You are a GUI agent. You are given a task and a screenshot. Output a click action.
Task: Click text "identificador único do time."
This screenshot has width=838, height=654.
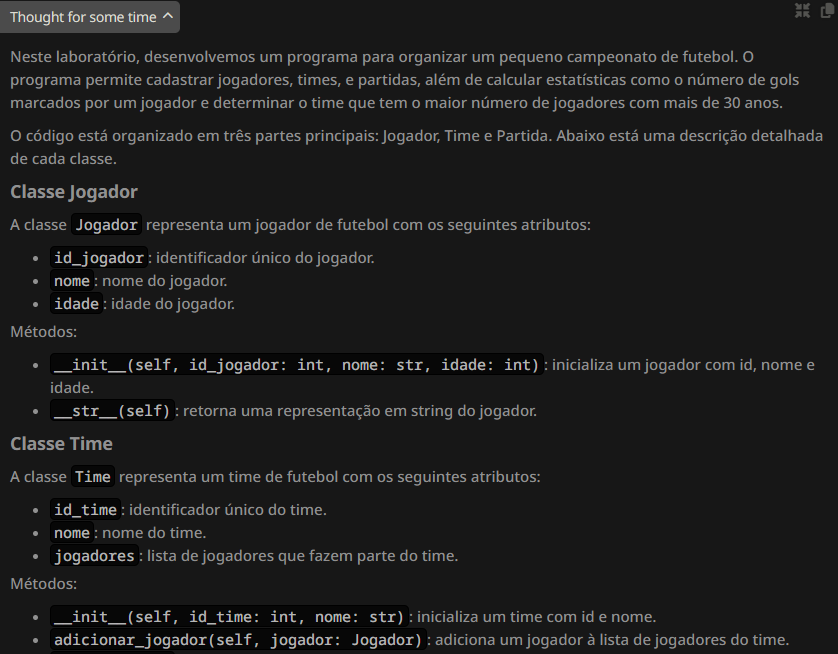228,510
